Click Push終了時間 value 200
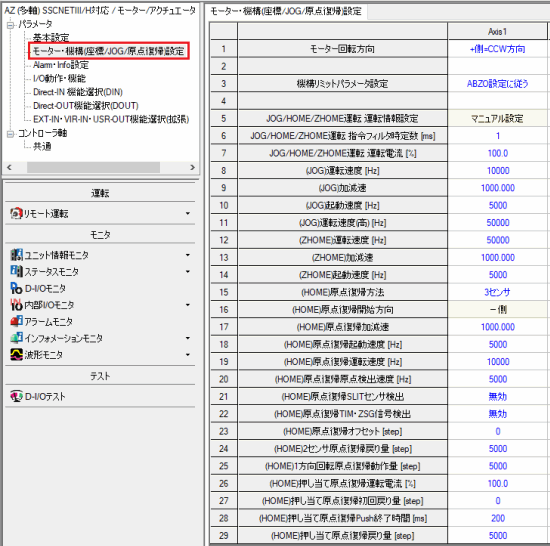This screenshot has width=550, height=546. [x=497, y=518]
